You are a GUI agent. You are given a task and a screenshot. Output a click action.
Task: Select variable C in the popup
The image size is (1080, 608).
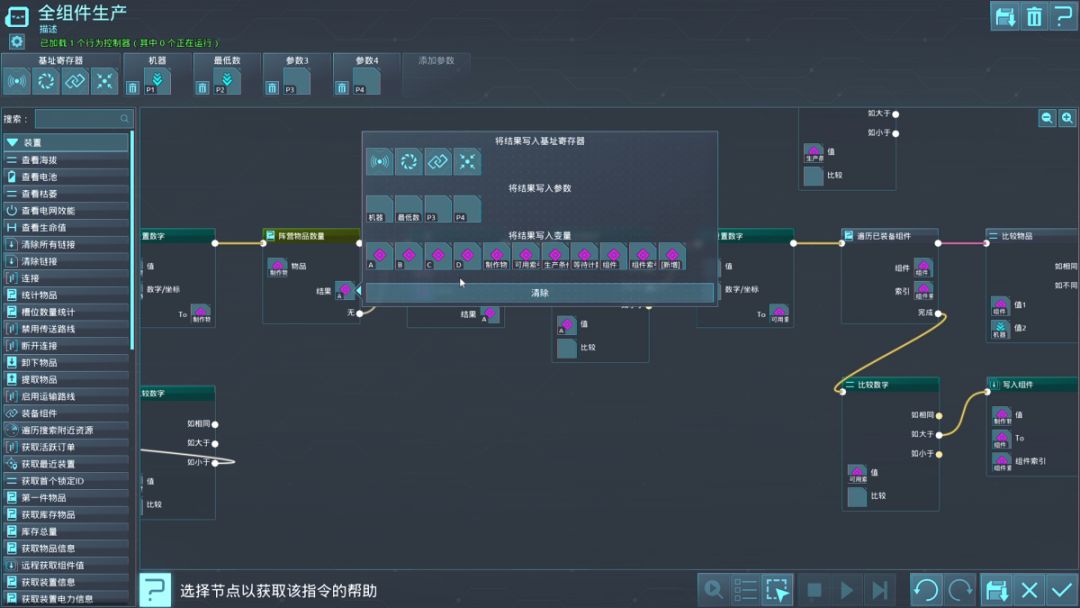438,256
